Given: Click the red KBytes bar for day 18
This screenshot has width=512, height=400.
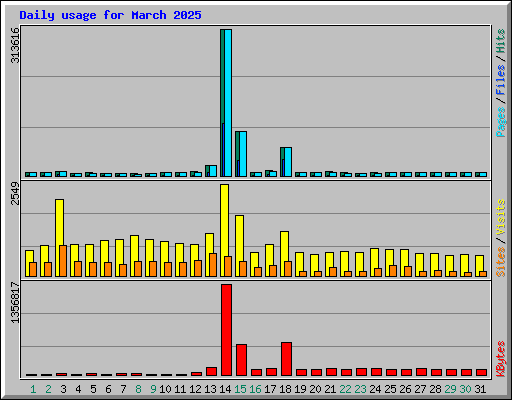Looking at the screenshot, I should click(x=286, y=359).
